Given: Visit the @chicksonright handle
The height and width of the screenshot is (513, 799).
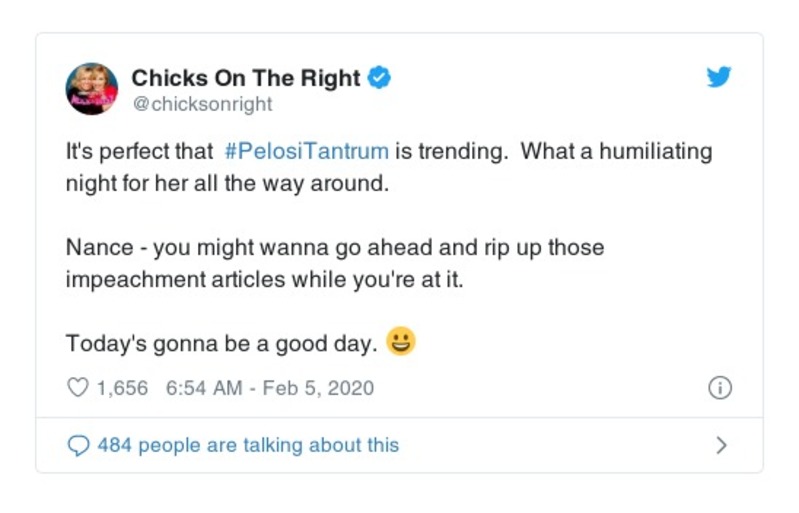Looking at the screenshot, I should click(201, 104).
